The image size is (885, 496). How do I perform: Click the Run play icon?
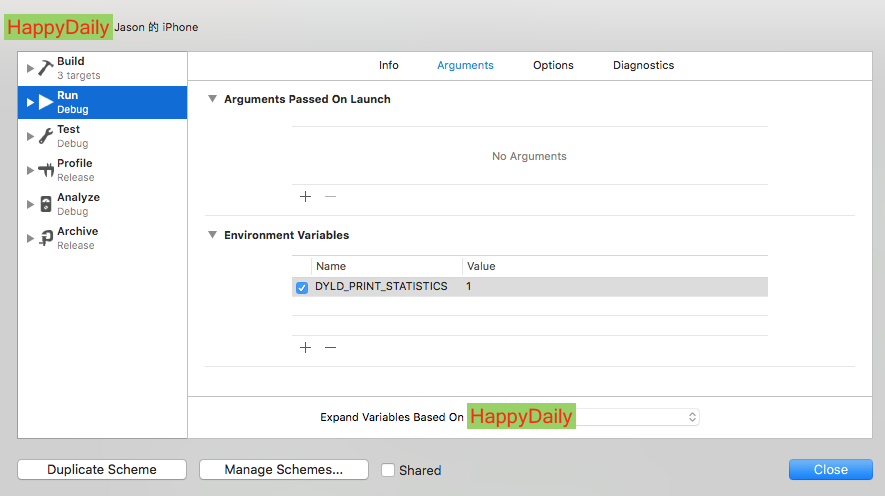pyautogui.click(x=46, y=102)
